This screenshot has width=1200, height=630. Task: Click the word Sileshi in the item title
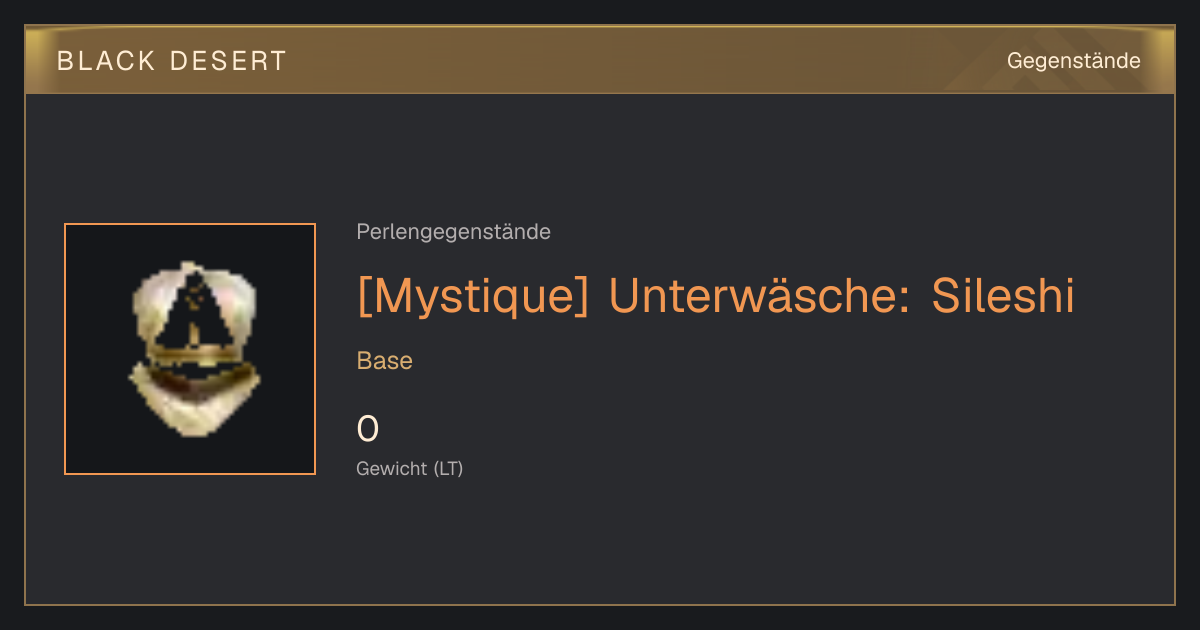(x=1003, y=296)
